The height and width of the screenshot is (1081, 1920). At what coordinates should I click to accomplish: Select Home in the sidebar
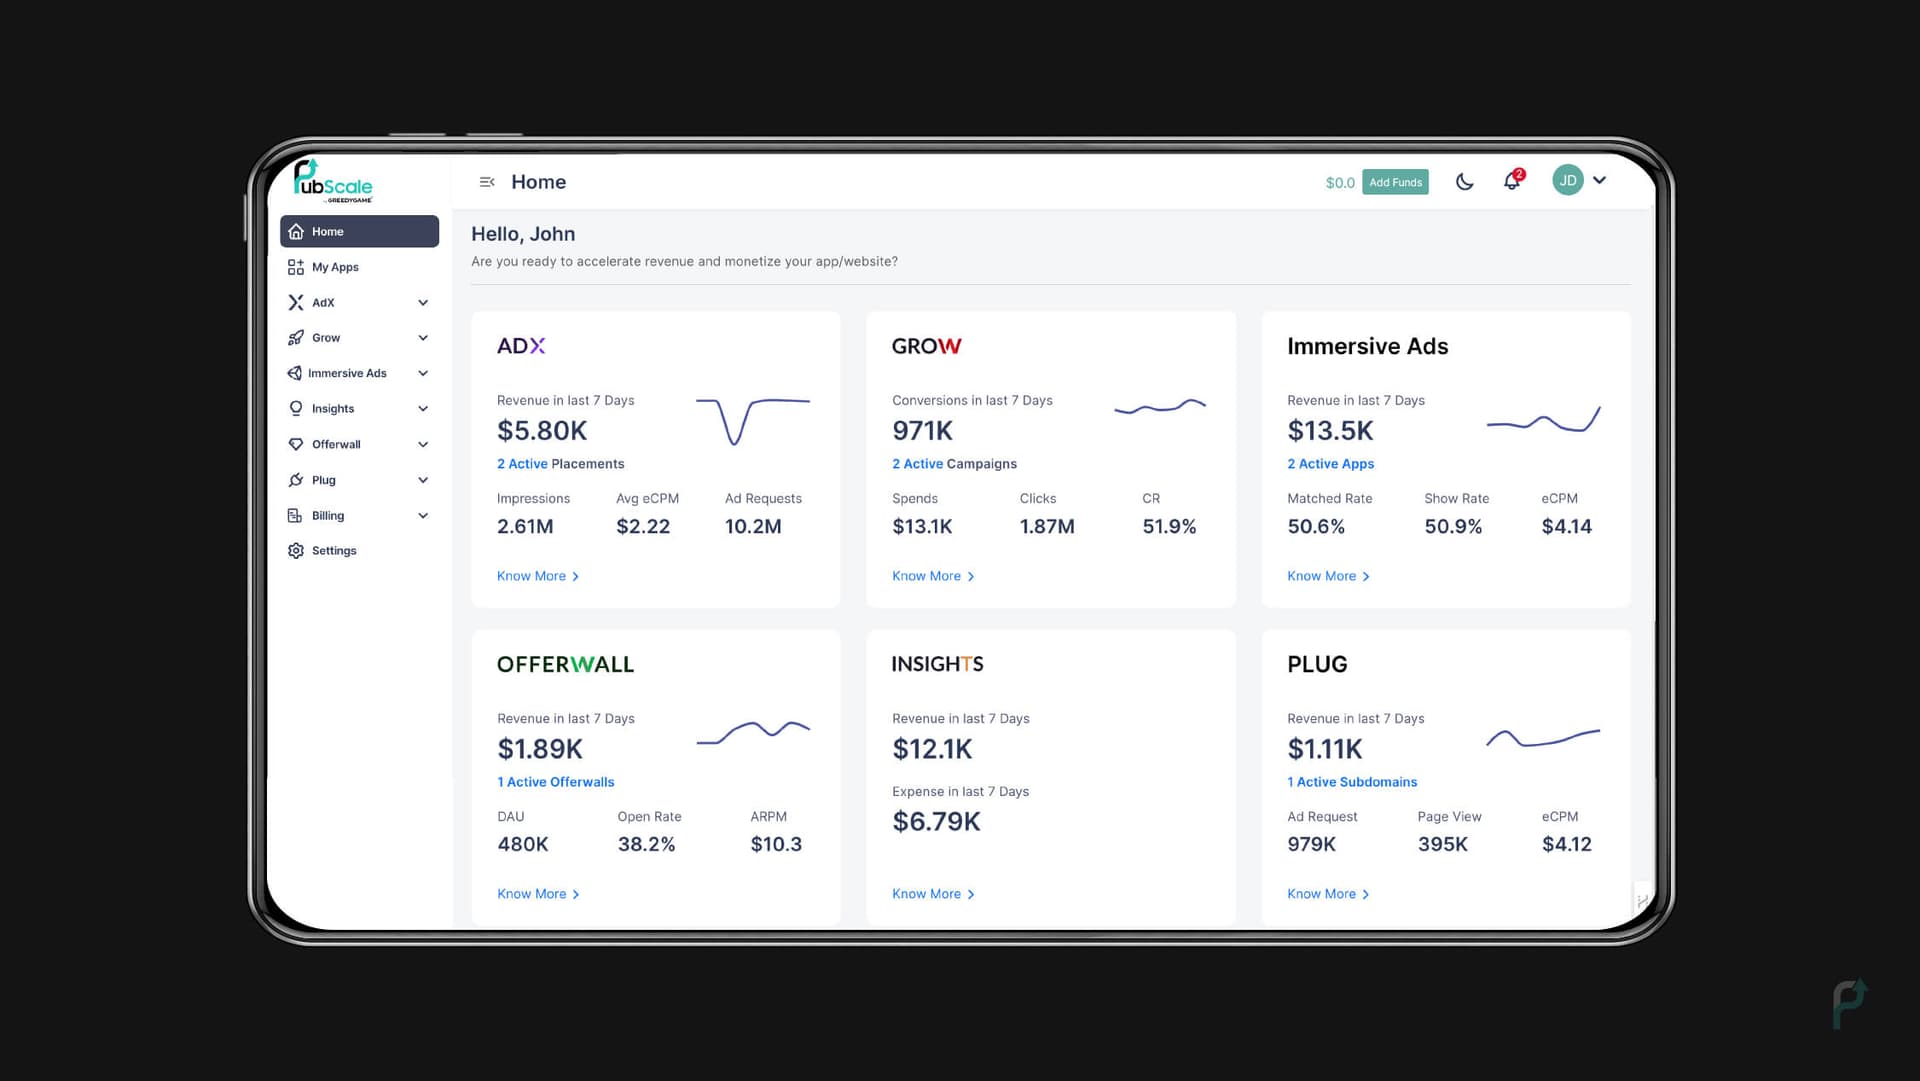coord(359,231)
